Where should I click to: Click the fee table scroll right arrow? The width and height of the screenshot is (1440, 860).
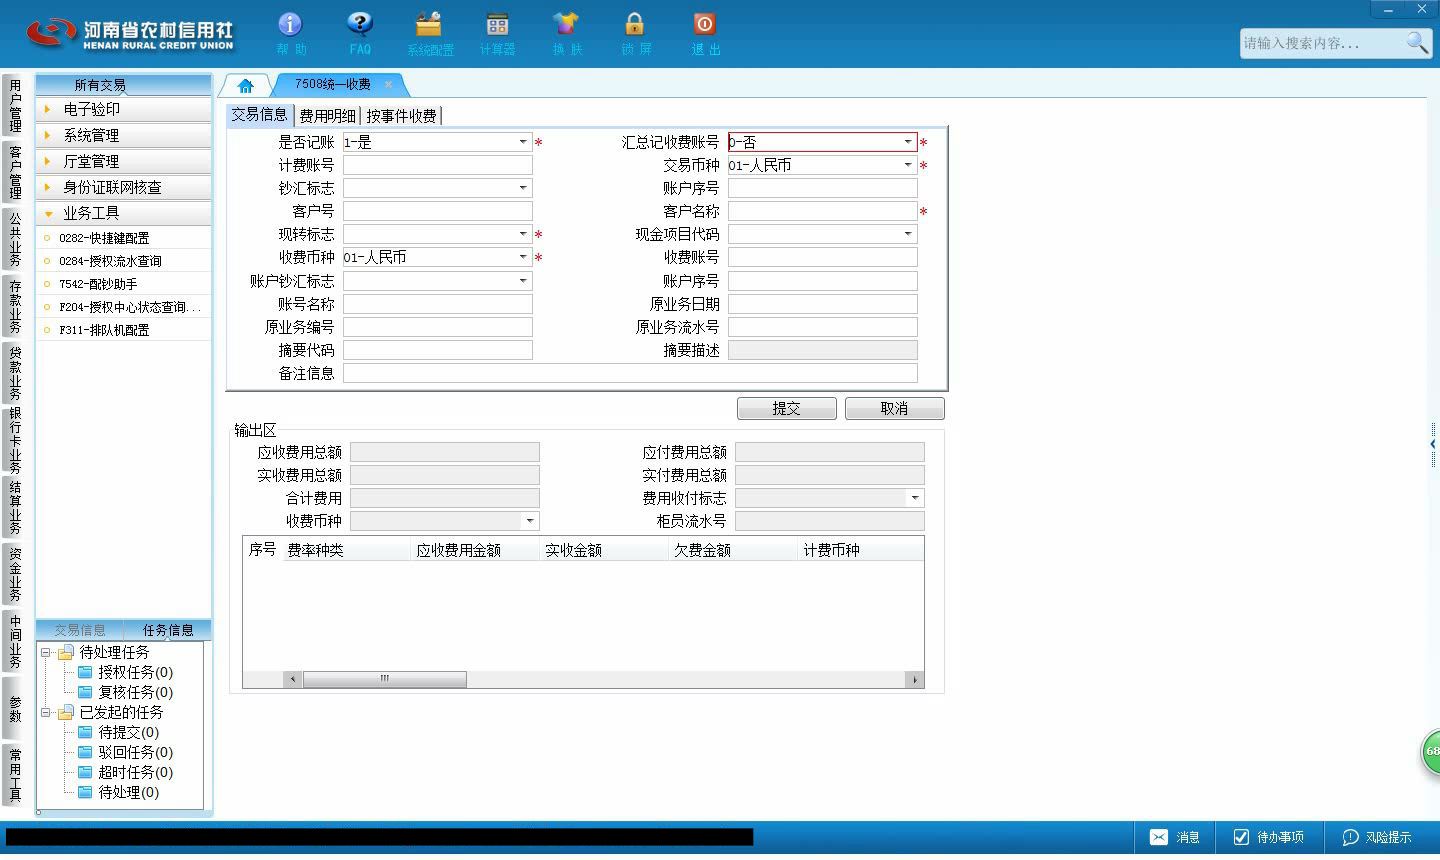(914, 679)
